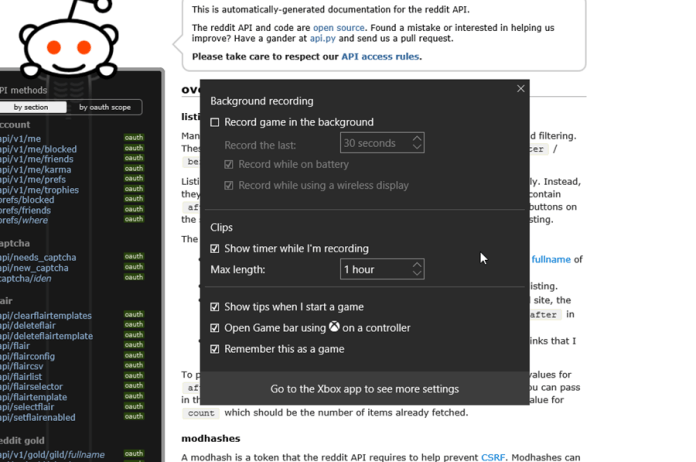Viewport: 696px width, 462px height.
Task: Open api/v1/me/karma sidebar entry
Action: pos(36,170)
